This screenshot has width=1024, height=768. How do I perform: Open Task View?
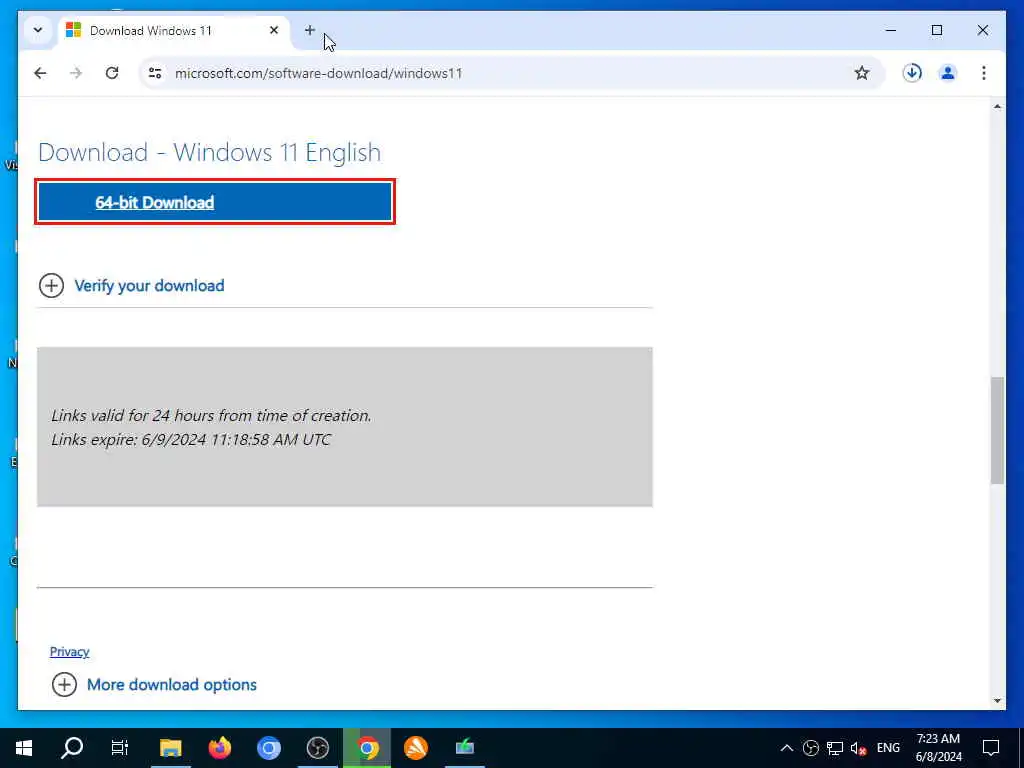[x=120, y=748]
